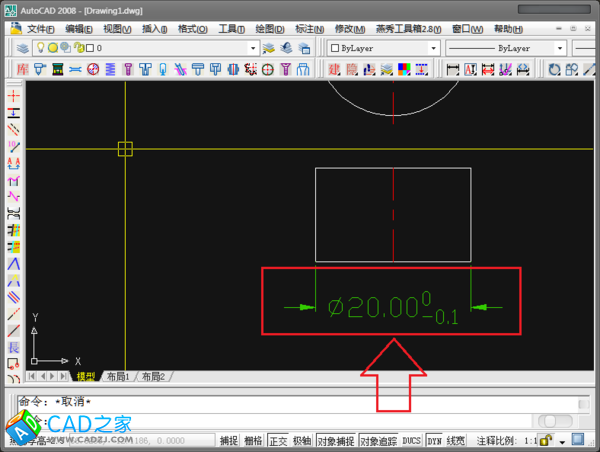Toggle 对象捕捉 object snap

pos(337,440)
